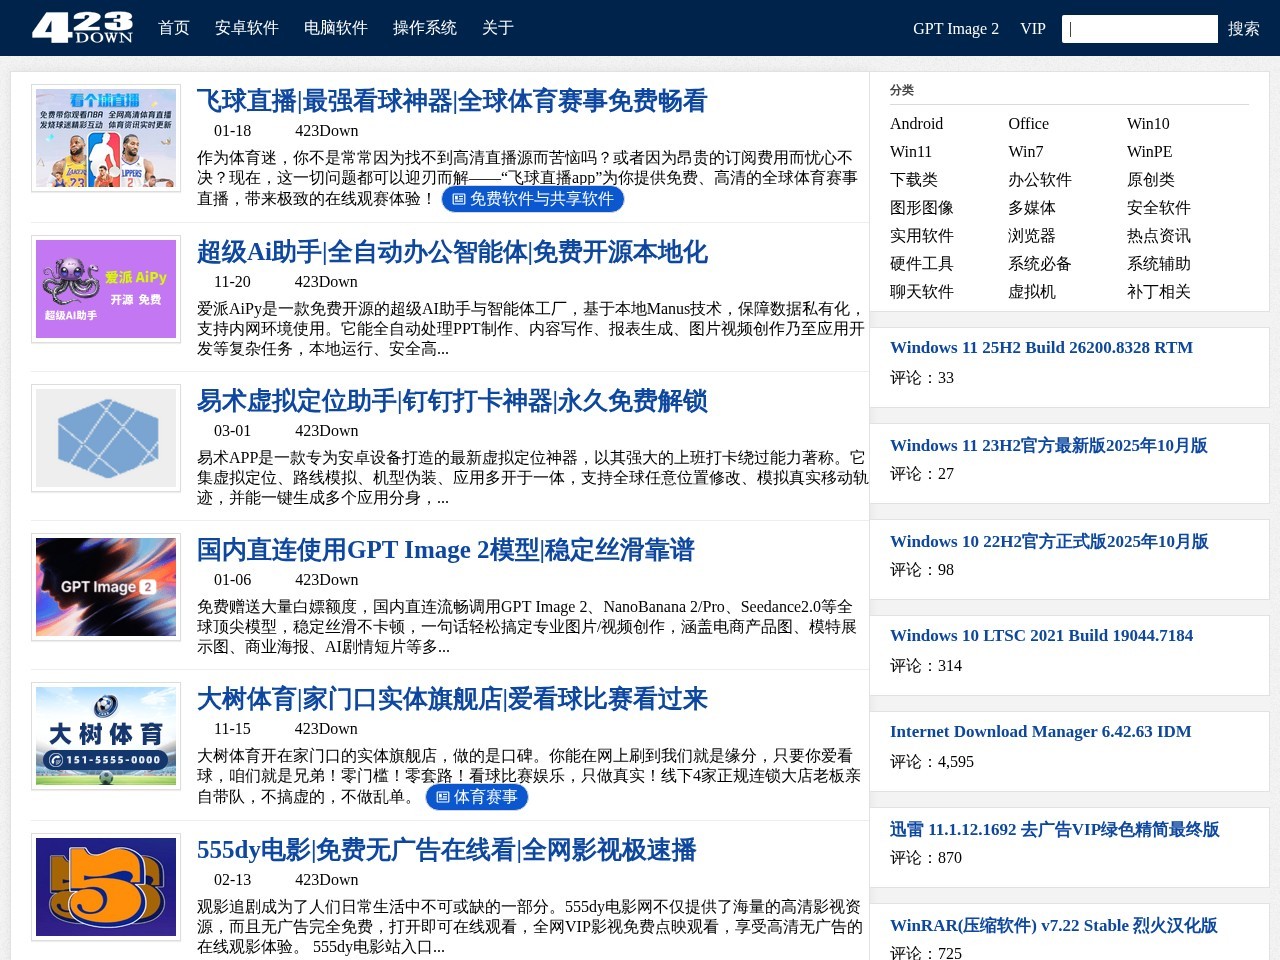Open Windows 11 25H2 Build 26200.8328 RTM
Screen dimensions: 1280x960
pos(1041,348)
